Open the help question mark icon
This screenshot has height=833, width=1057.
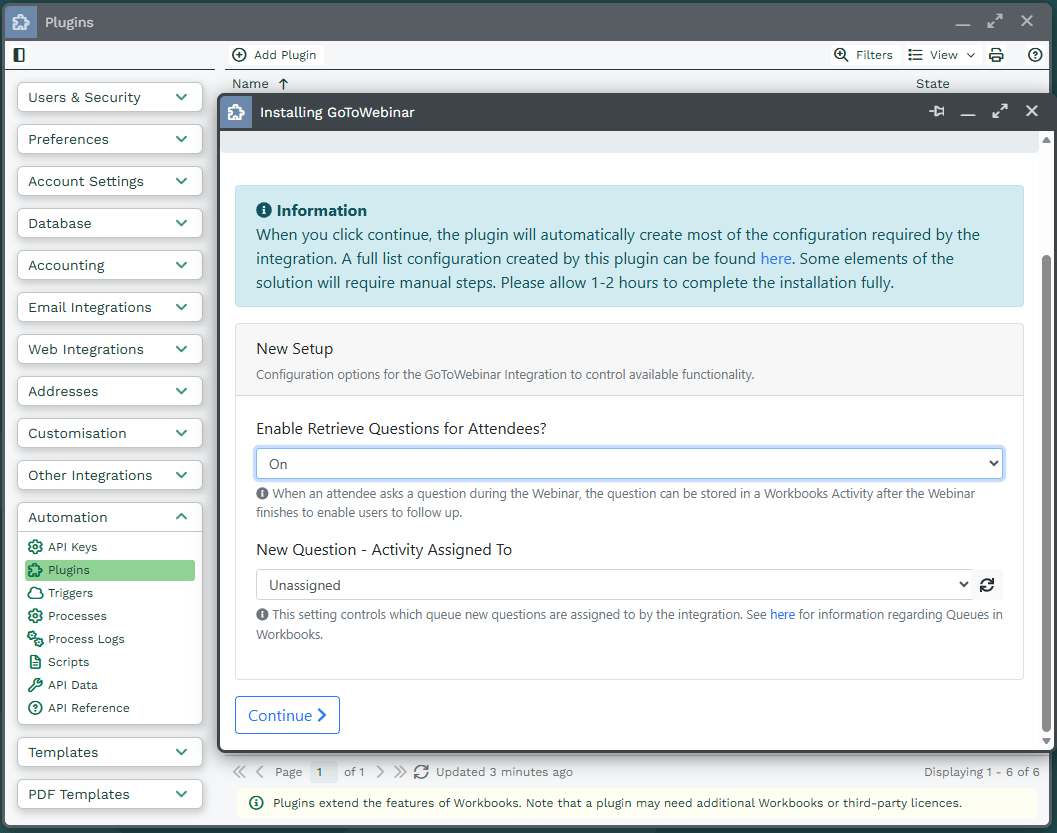click(1035, 55)
